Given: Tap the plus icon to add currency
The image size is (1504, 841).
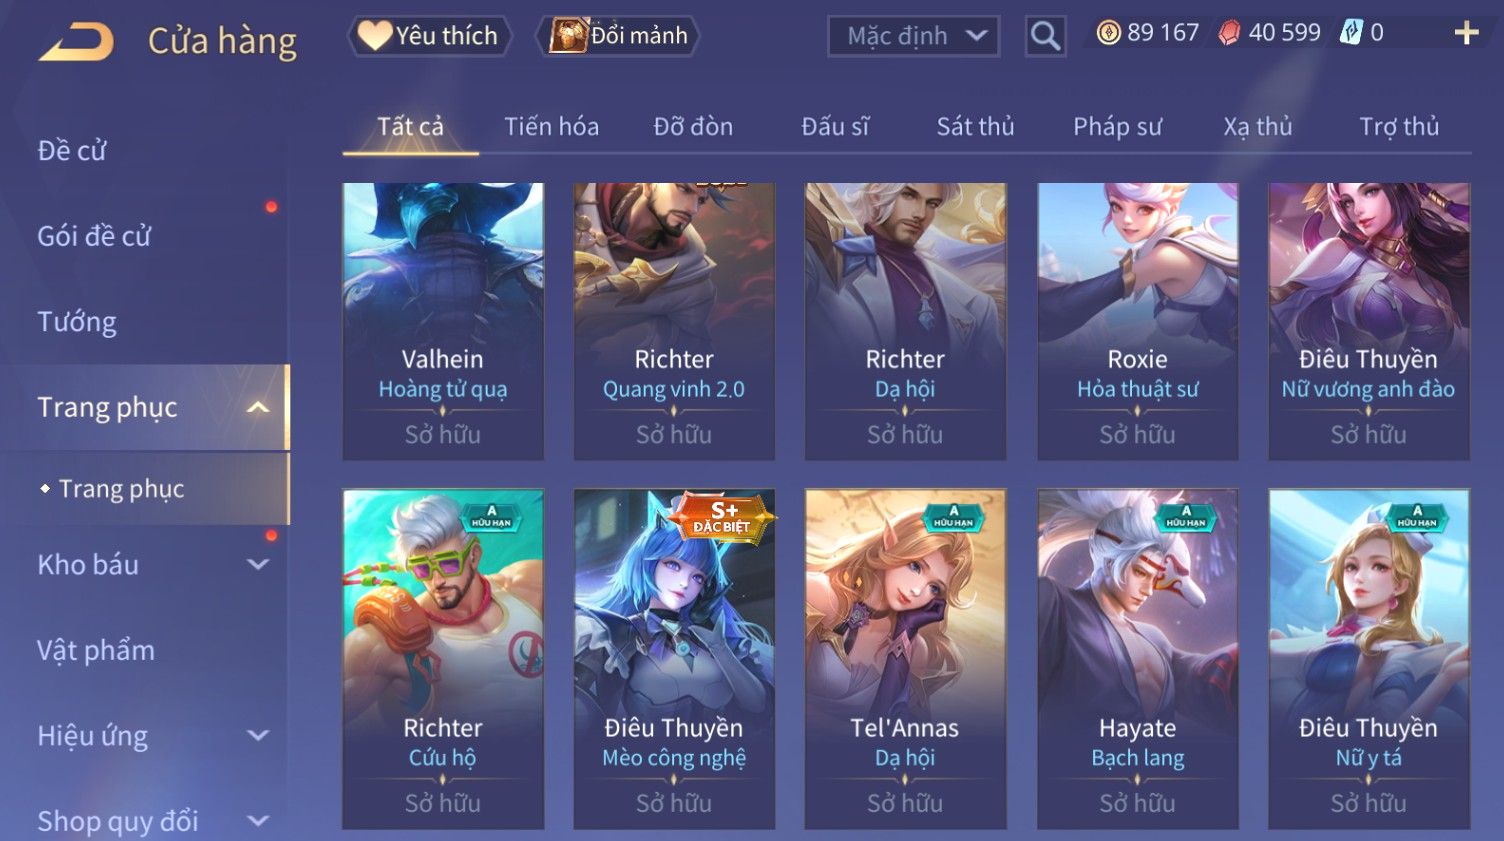Looking at the screenshot, I should click(x=1466, y=34).
